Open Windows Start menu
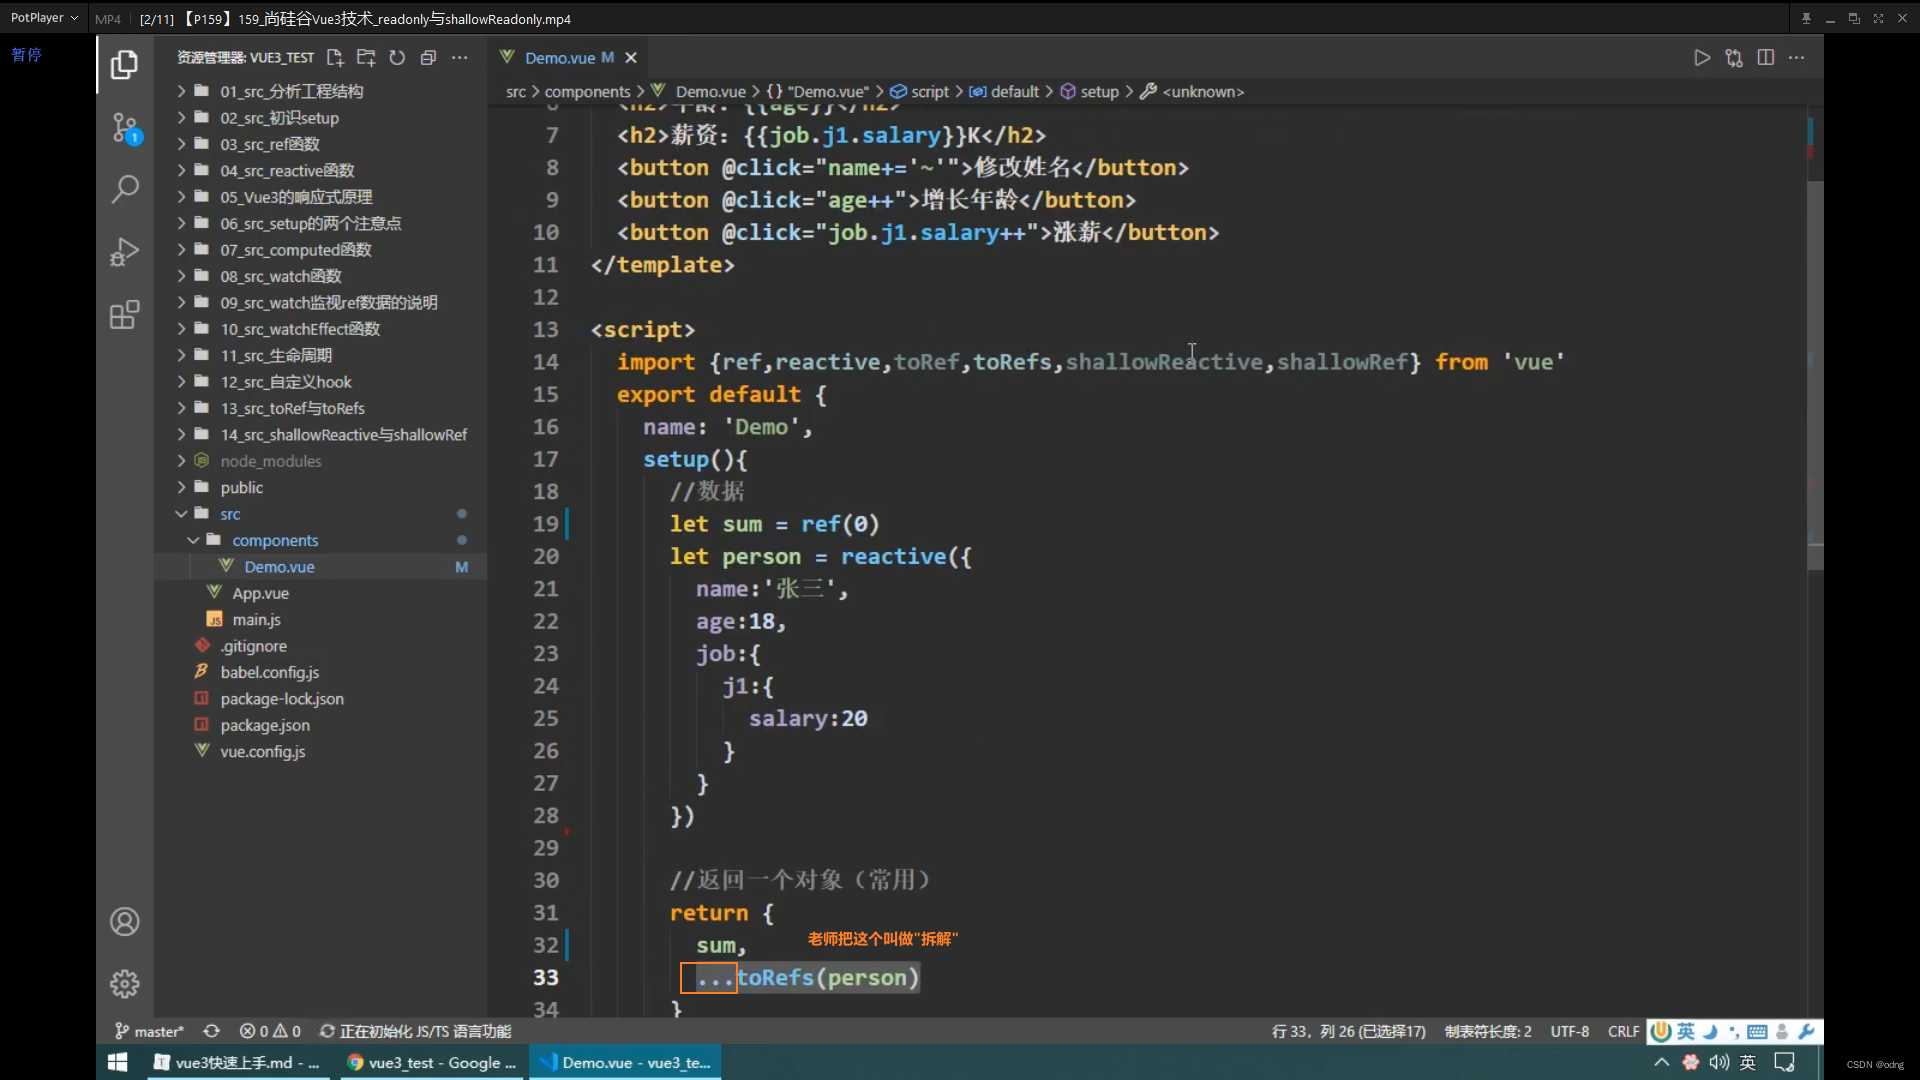1920x1080 pixels. [117, 1062]
